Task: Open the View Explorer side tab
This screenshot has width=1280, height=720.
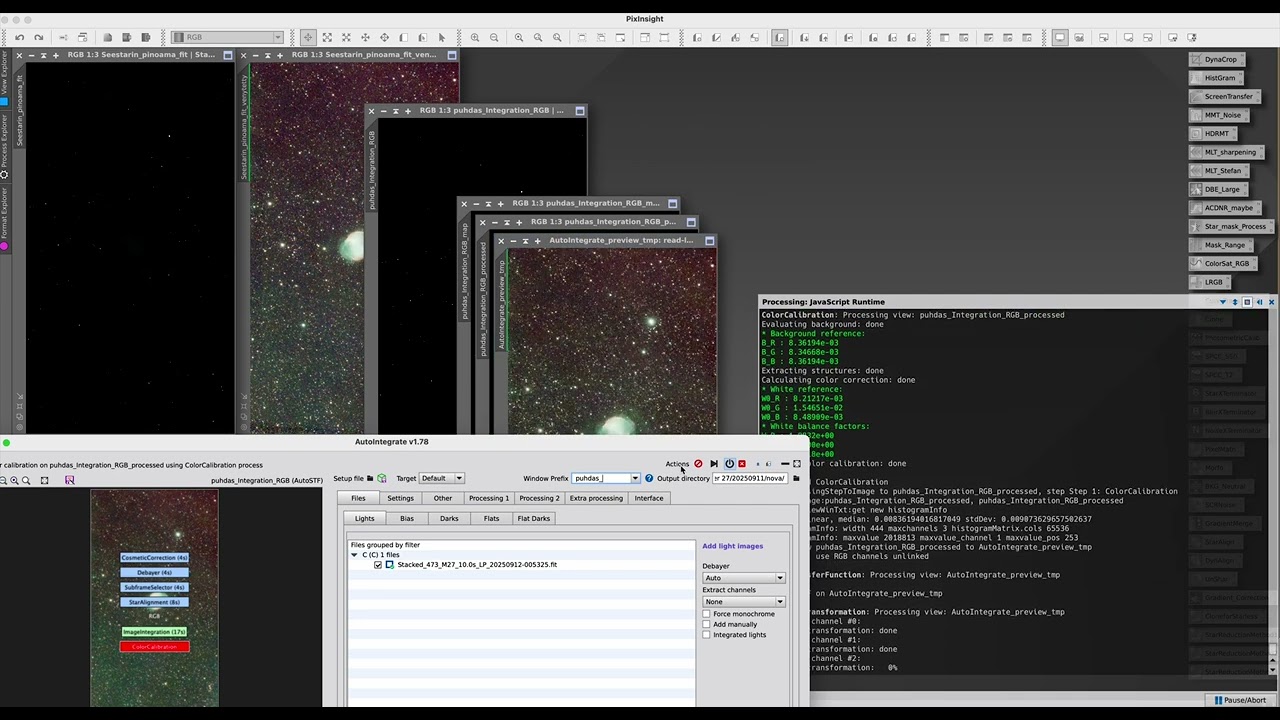Action: coord(4,78)
